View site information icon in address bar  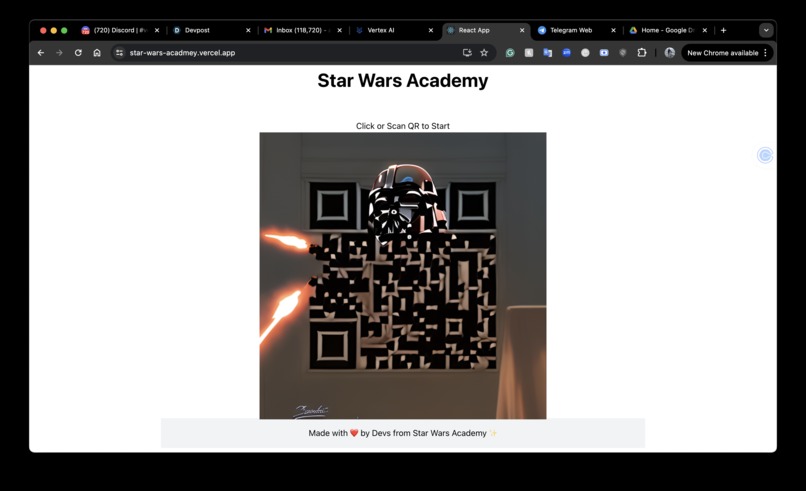click(x=119, y=52)
